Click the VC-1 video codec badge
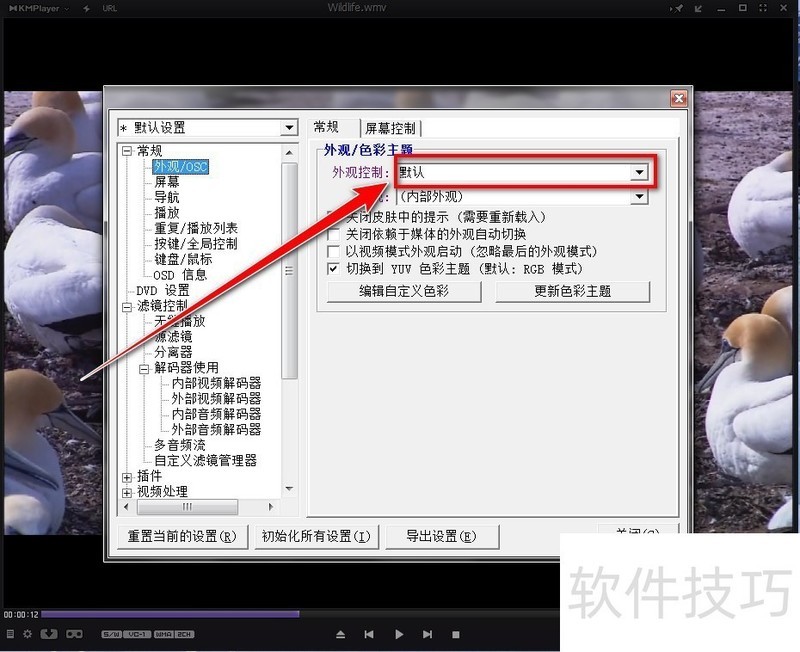The width and height of the screenshot is (800, 652). click(138, 633)
